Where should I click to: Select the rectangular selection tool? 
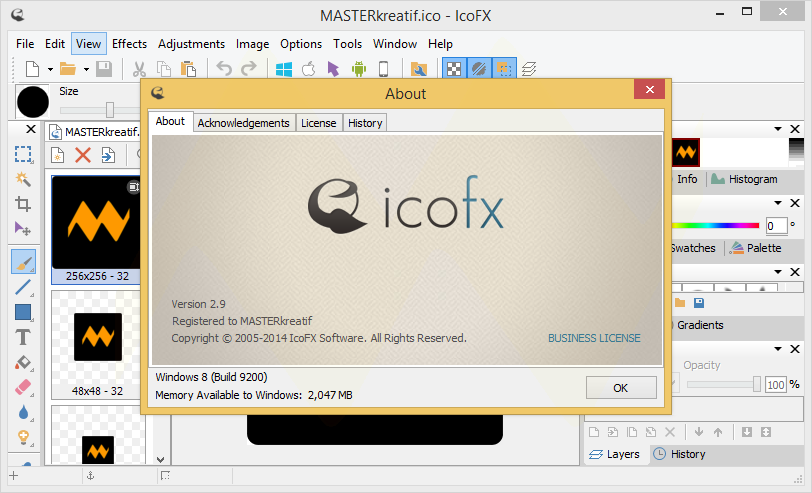(23, 154)
